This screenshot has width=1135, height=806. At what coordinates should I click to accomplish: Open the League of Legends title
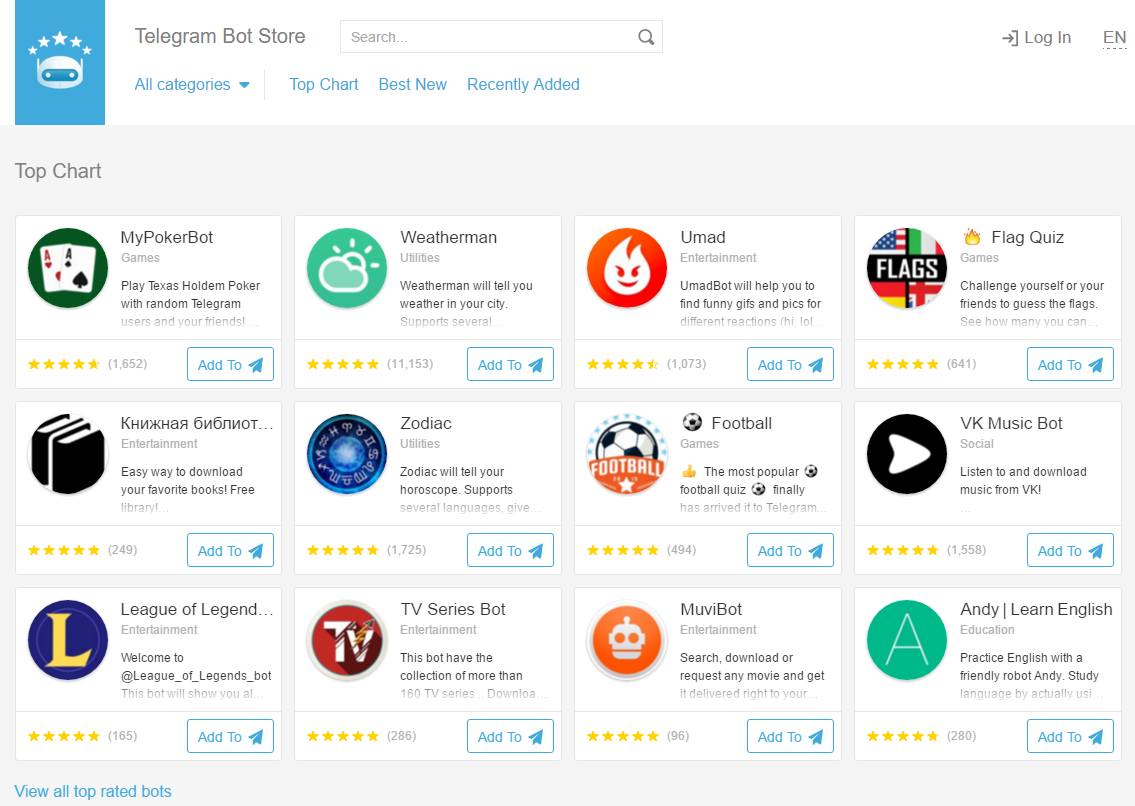pyautogui.click(x=197, y=610)
